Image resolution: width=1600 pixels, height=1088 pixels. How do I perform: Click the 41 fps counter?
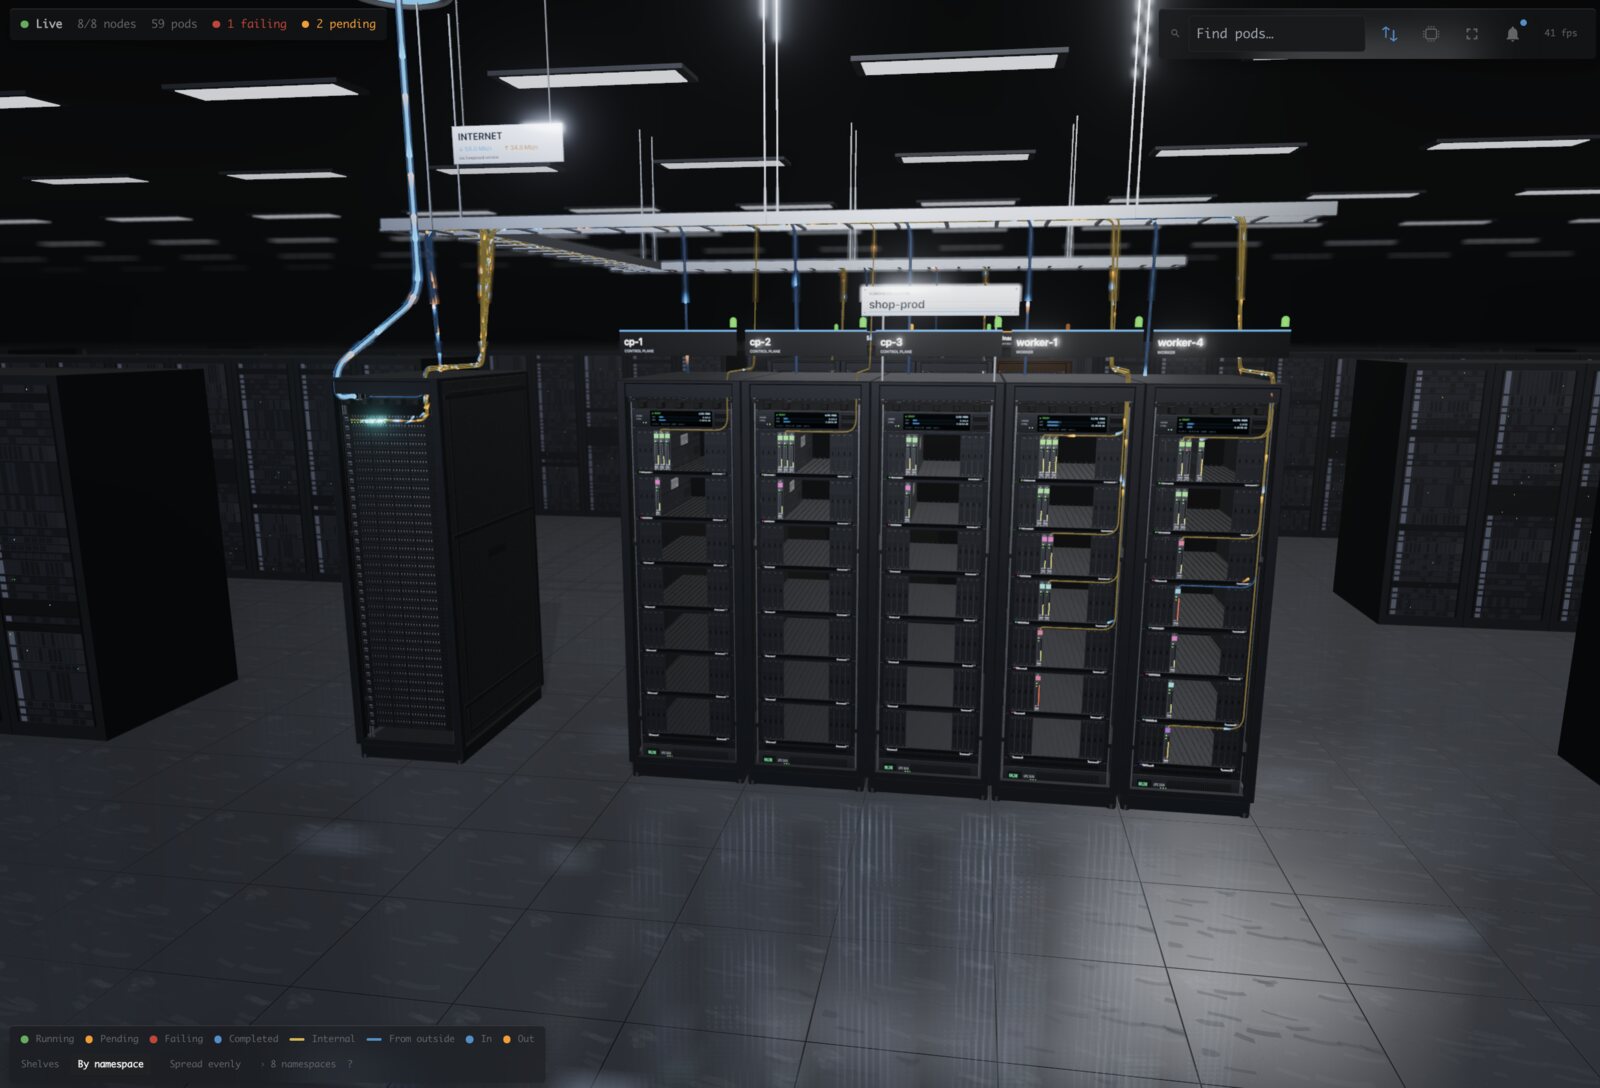1560,33
